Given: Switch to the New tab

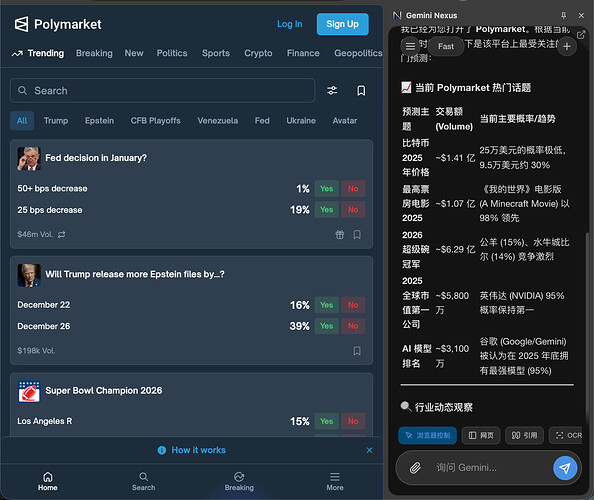Looking at the screenshot, I should 134,53.
